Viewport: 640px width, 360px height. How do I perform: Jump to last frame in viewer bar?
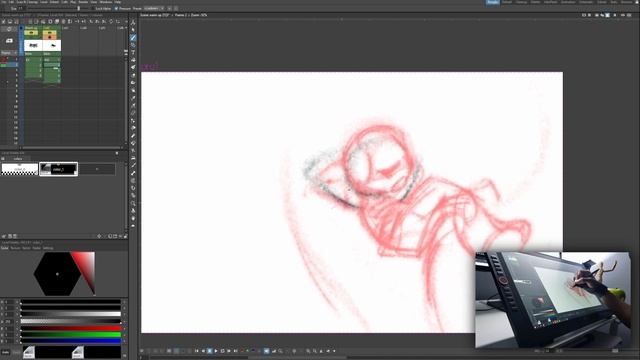coord(236,351)
